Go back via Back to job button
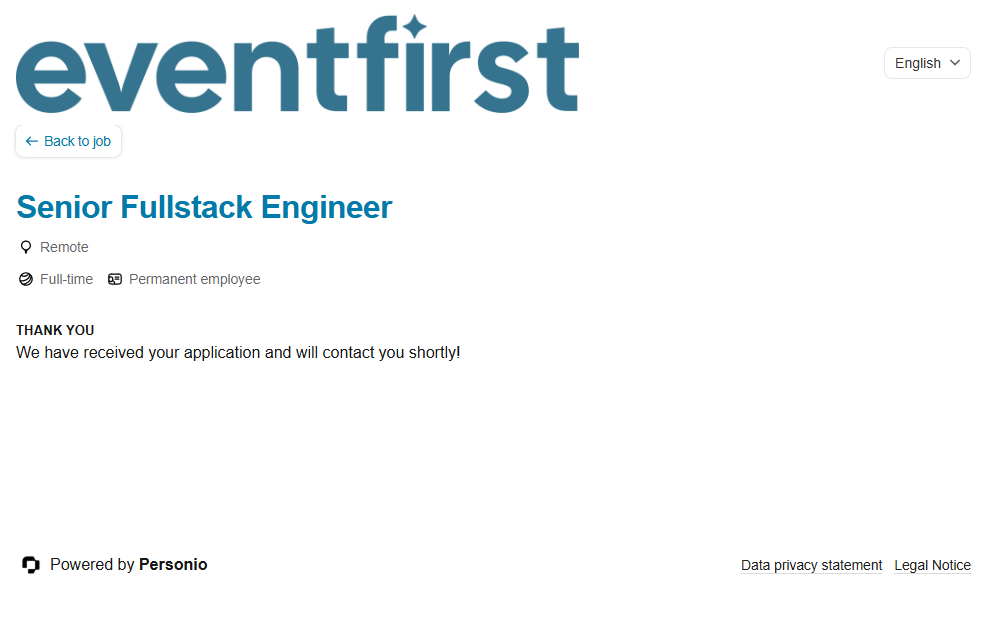Viewport: 987px width, 627px height. (x=68, y=141)
